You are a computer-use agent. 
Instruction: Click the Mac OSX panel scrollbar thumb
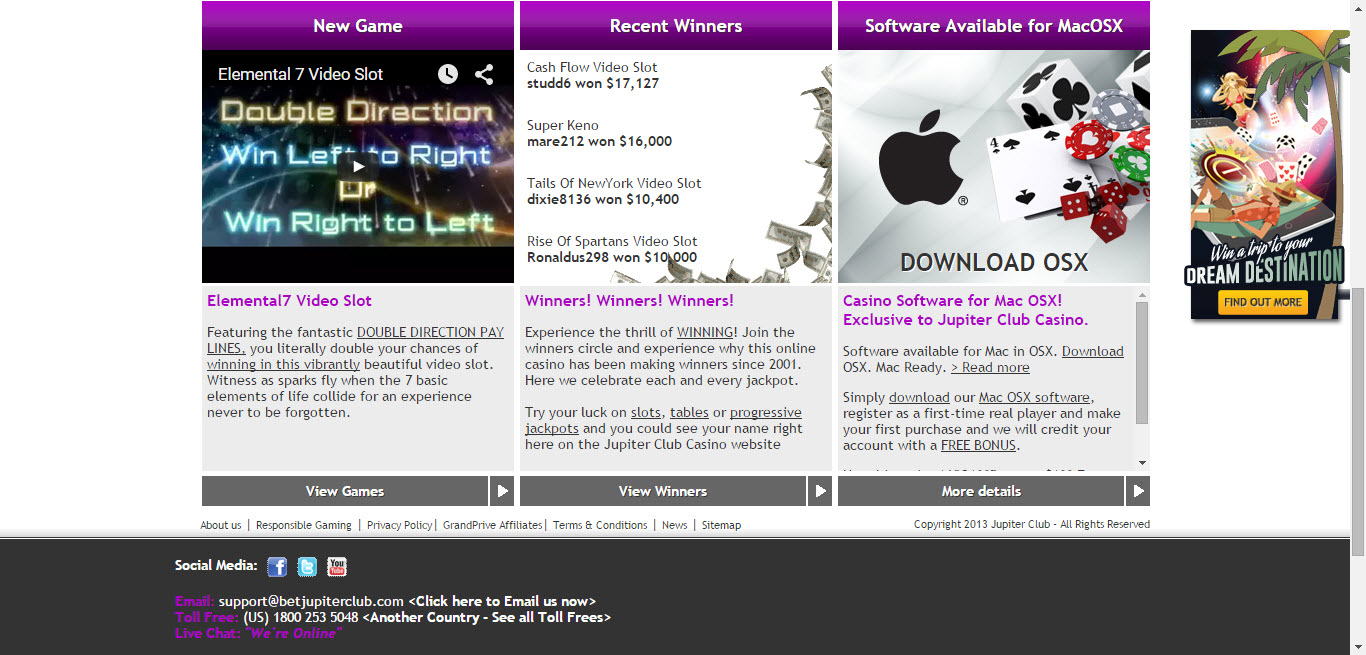[x=1142, y=363]
